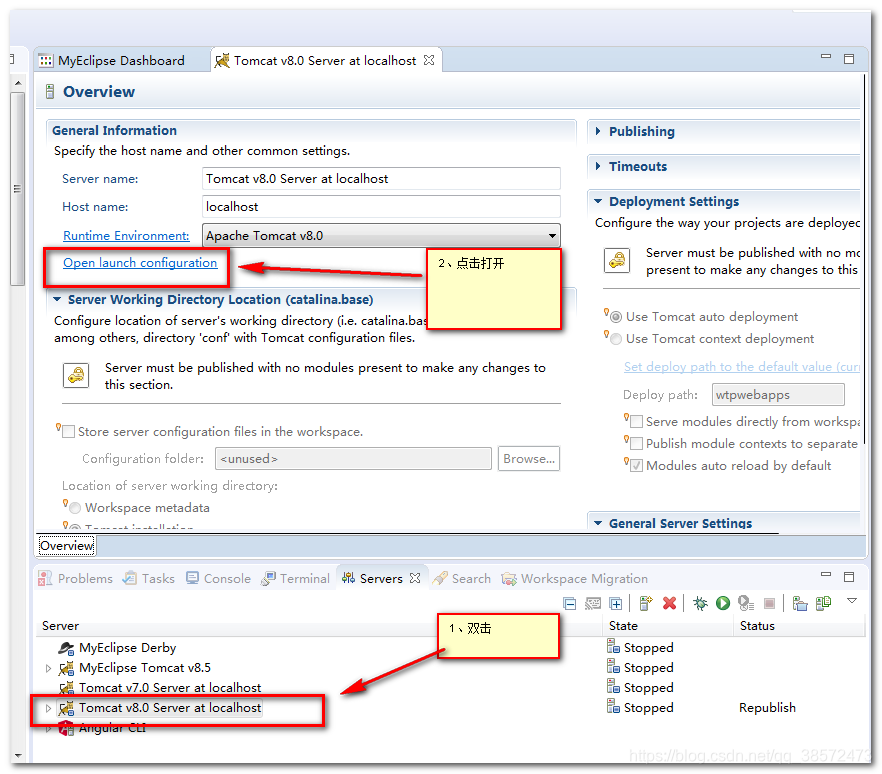This screenshot has width=882, height=774.
Task: Click the manage deployments icon
Action: tap(800, 604)
